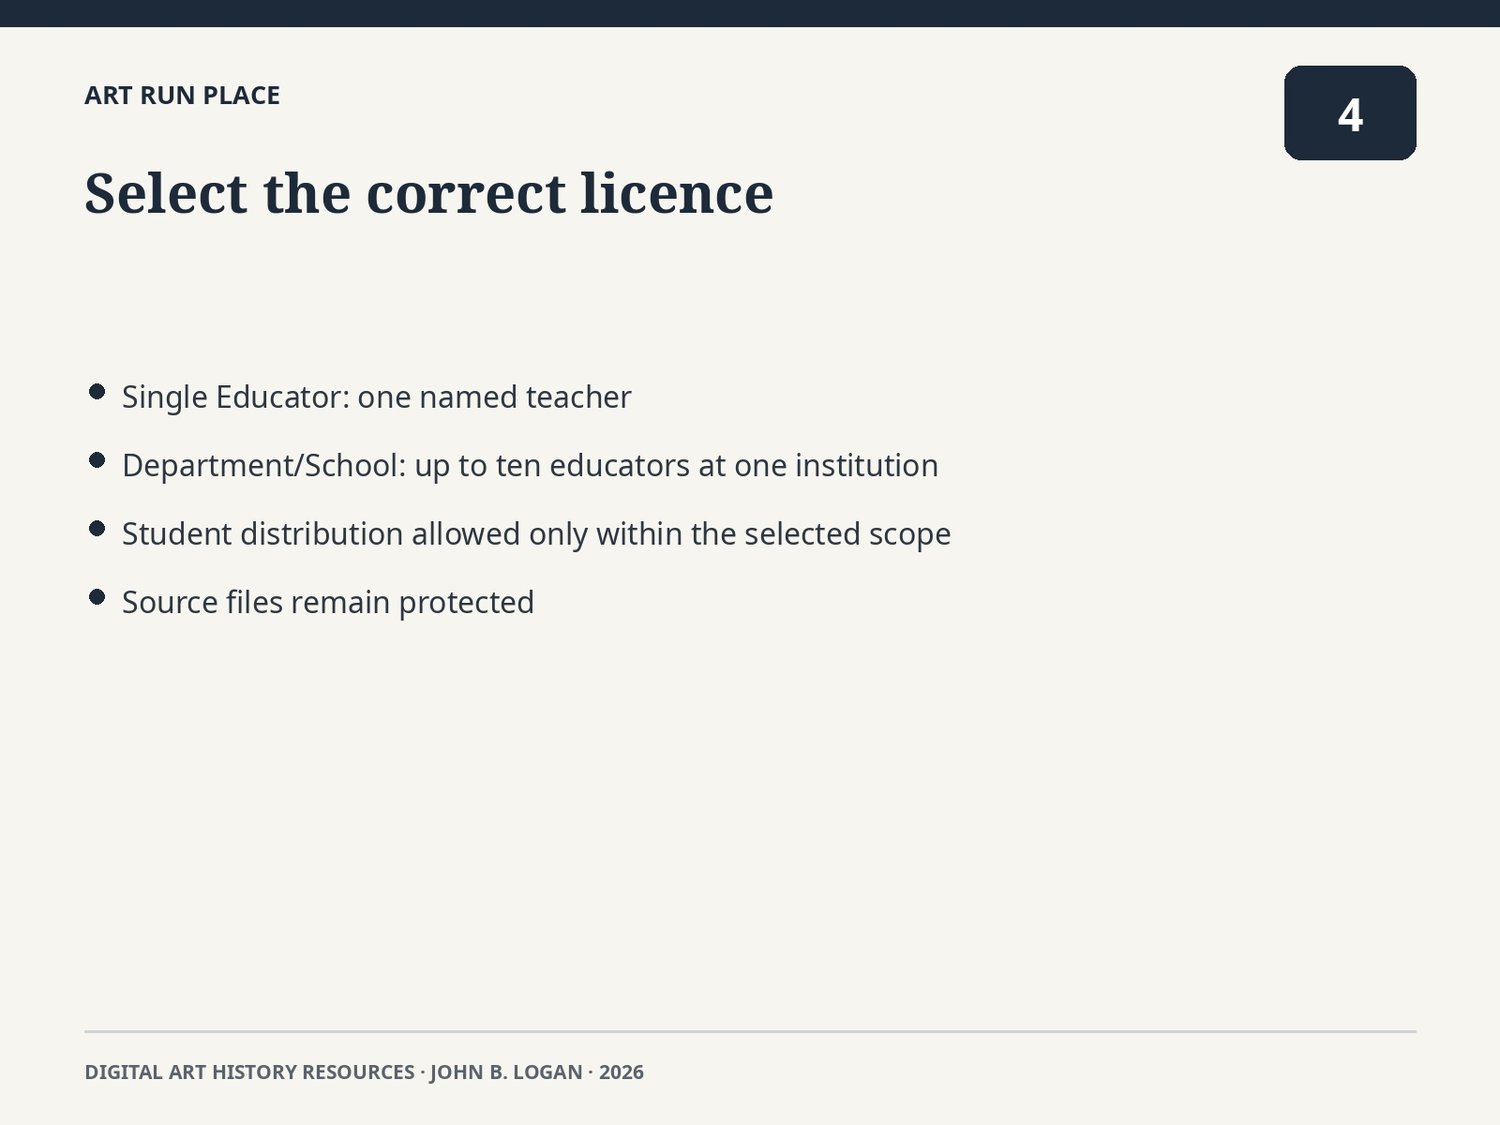Select the bullet dot before Source files
Screen dimensions: 1500x1125
tap(97, 597)
